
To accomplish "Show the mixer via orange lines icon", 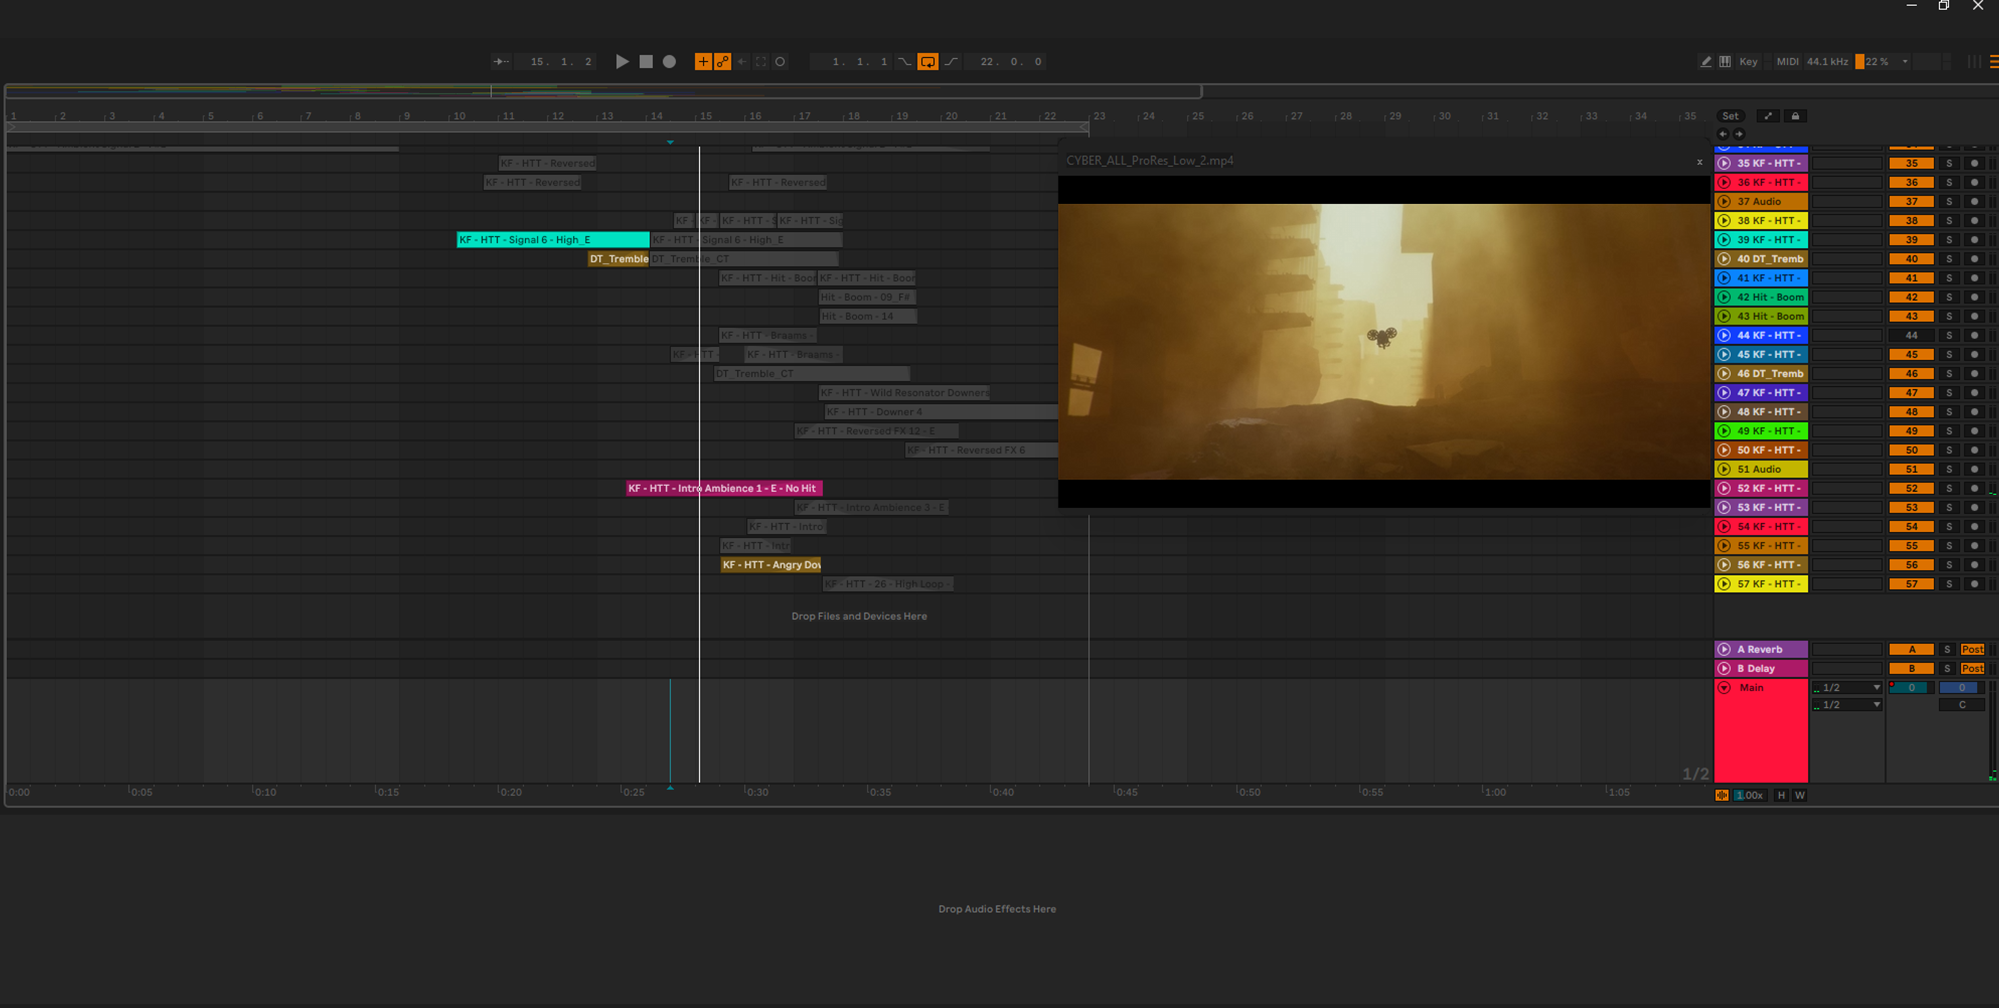I will tap(1993, 62).
